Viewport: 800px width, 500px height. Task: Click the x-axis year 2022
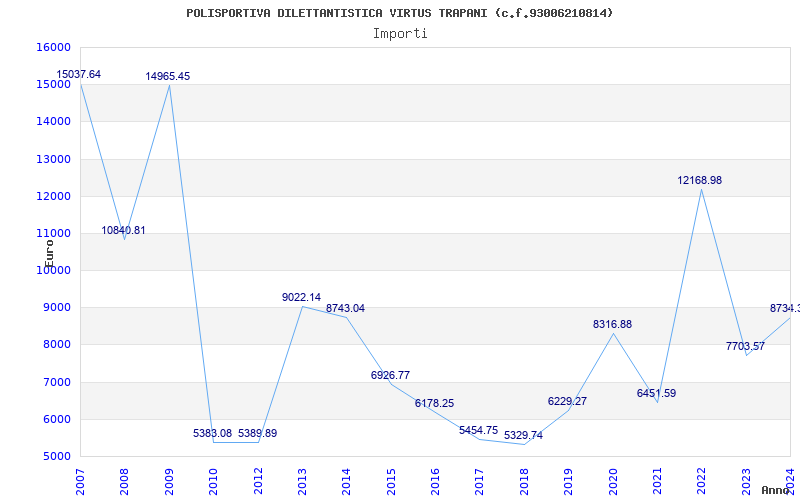(702, 482)
